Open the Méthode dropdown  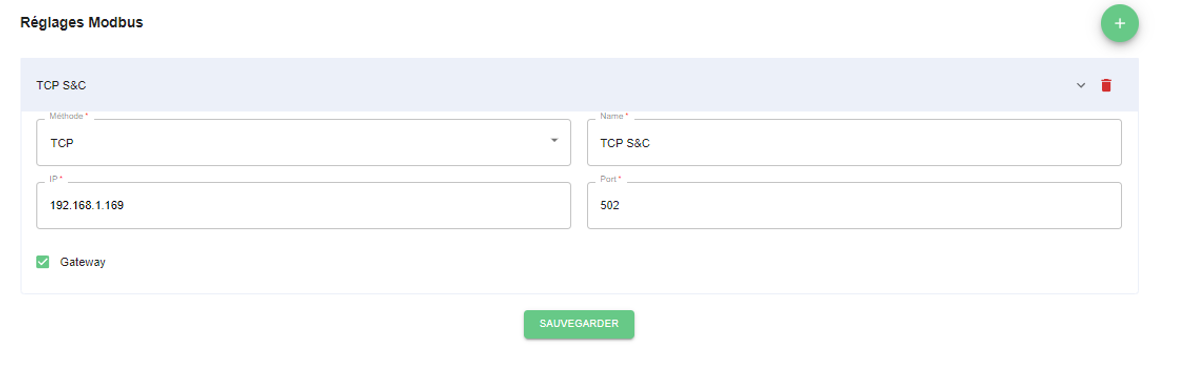pyautogui.click(x=304, y=142)
